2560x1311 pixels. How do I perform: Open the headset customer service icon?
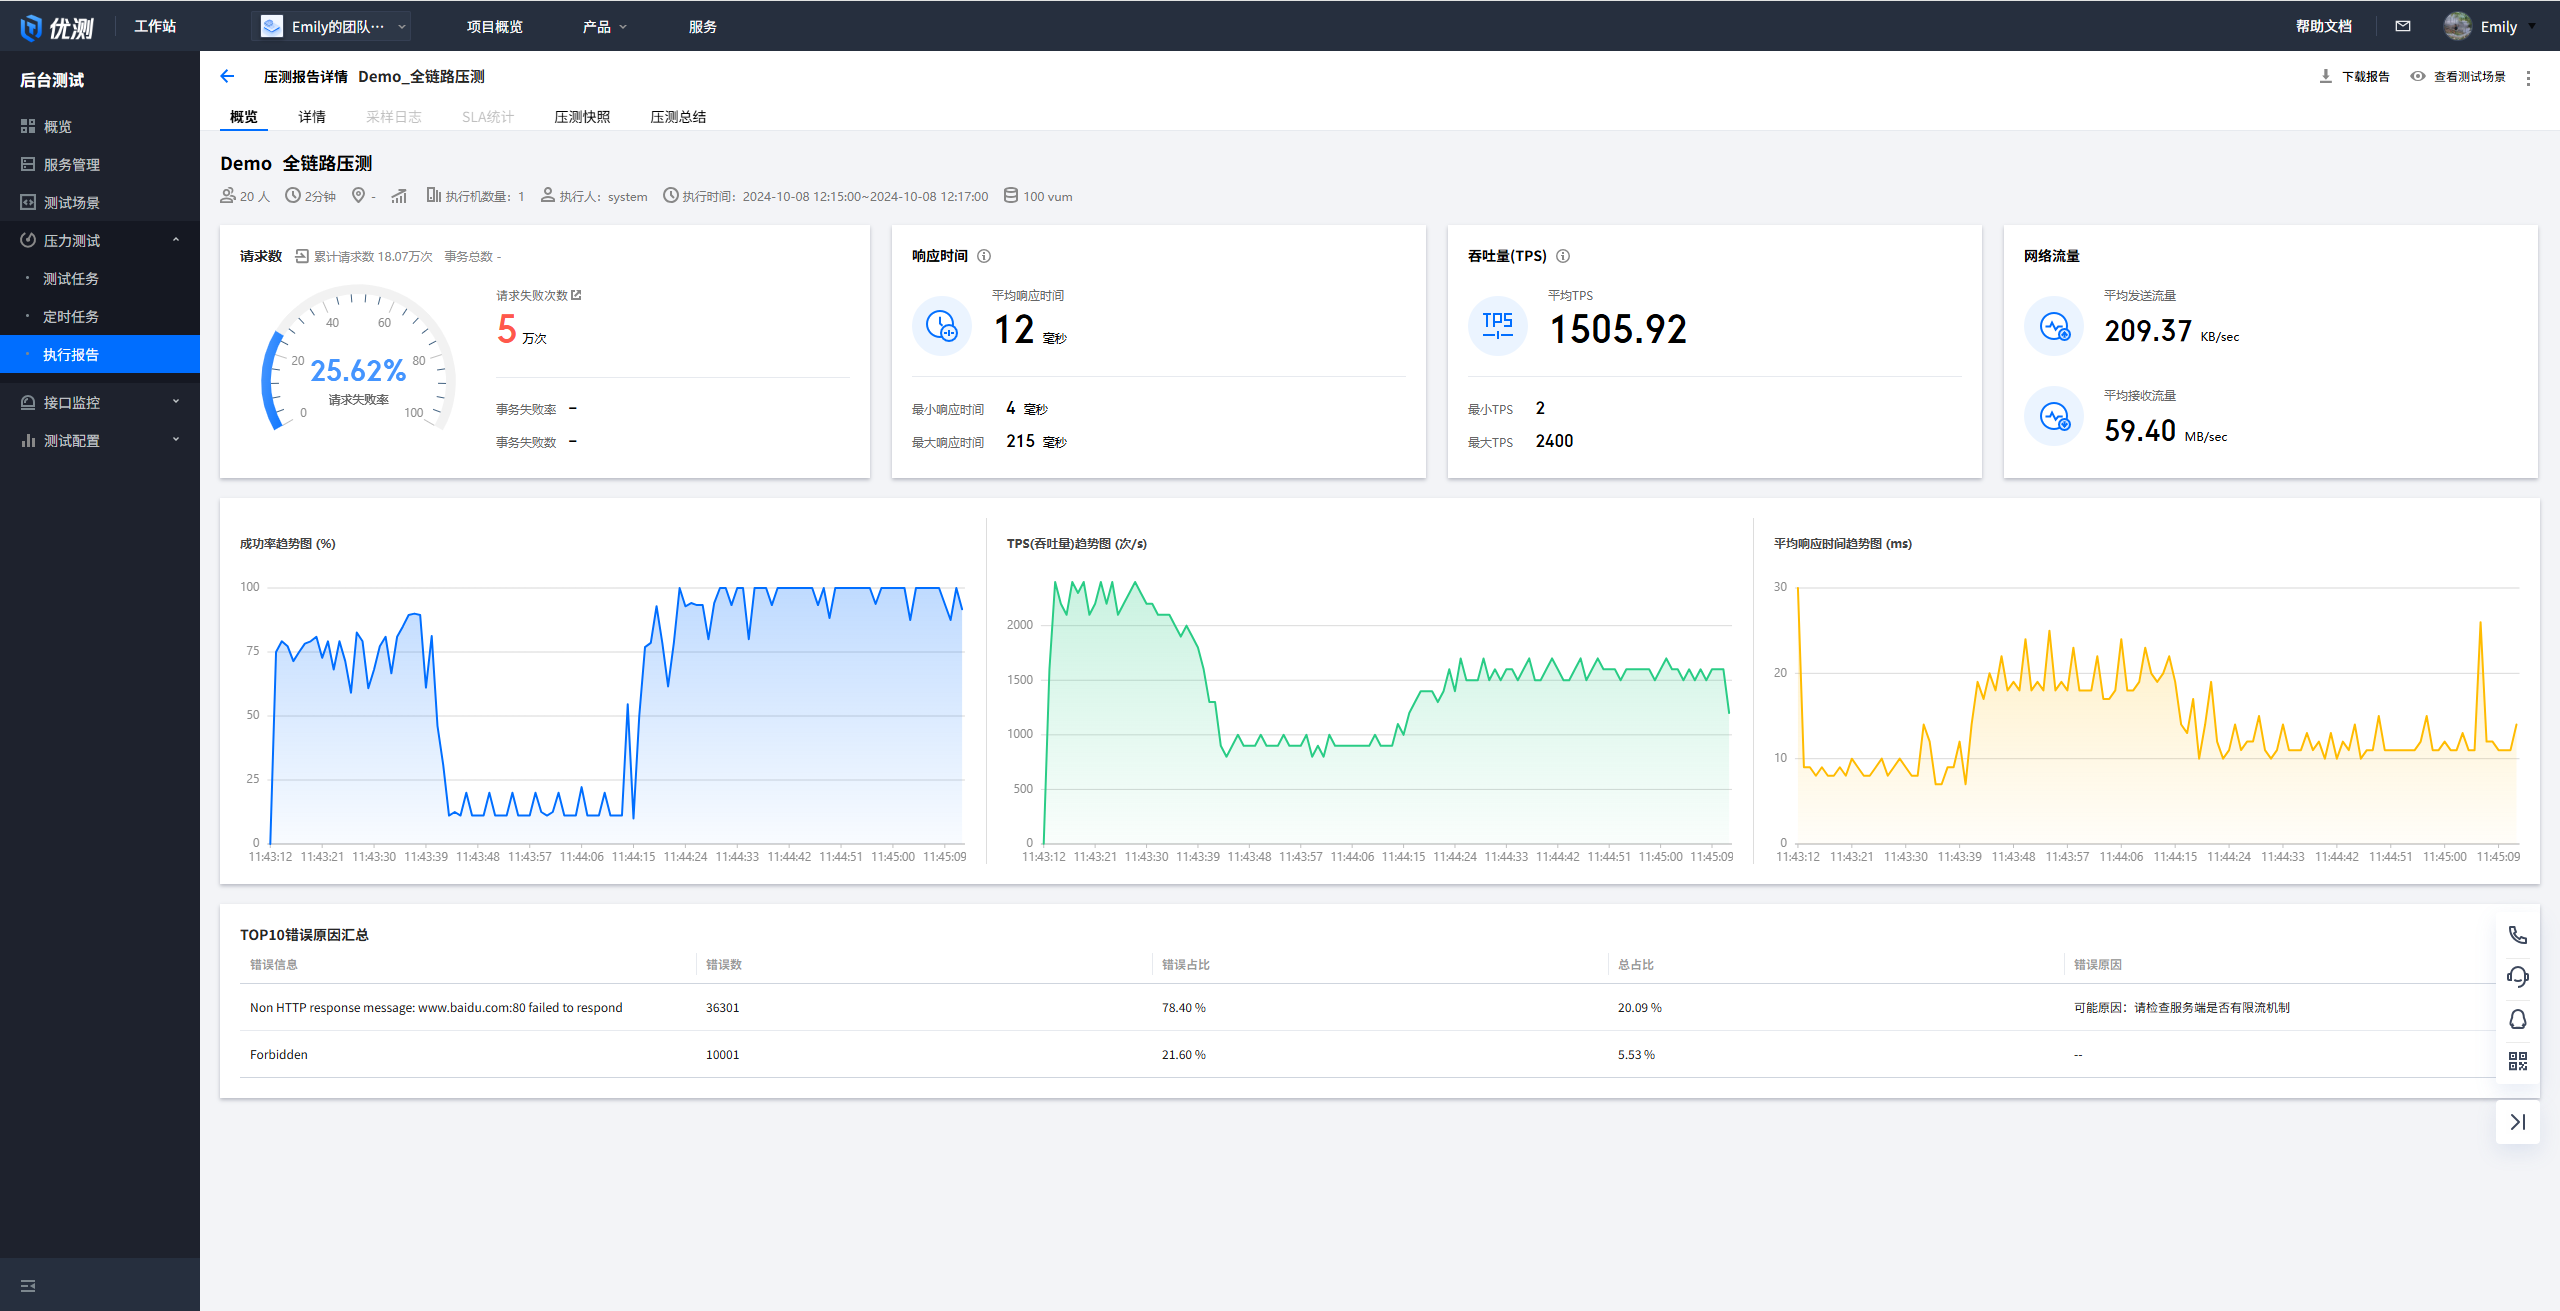[x=2517, y=977]
